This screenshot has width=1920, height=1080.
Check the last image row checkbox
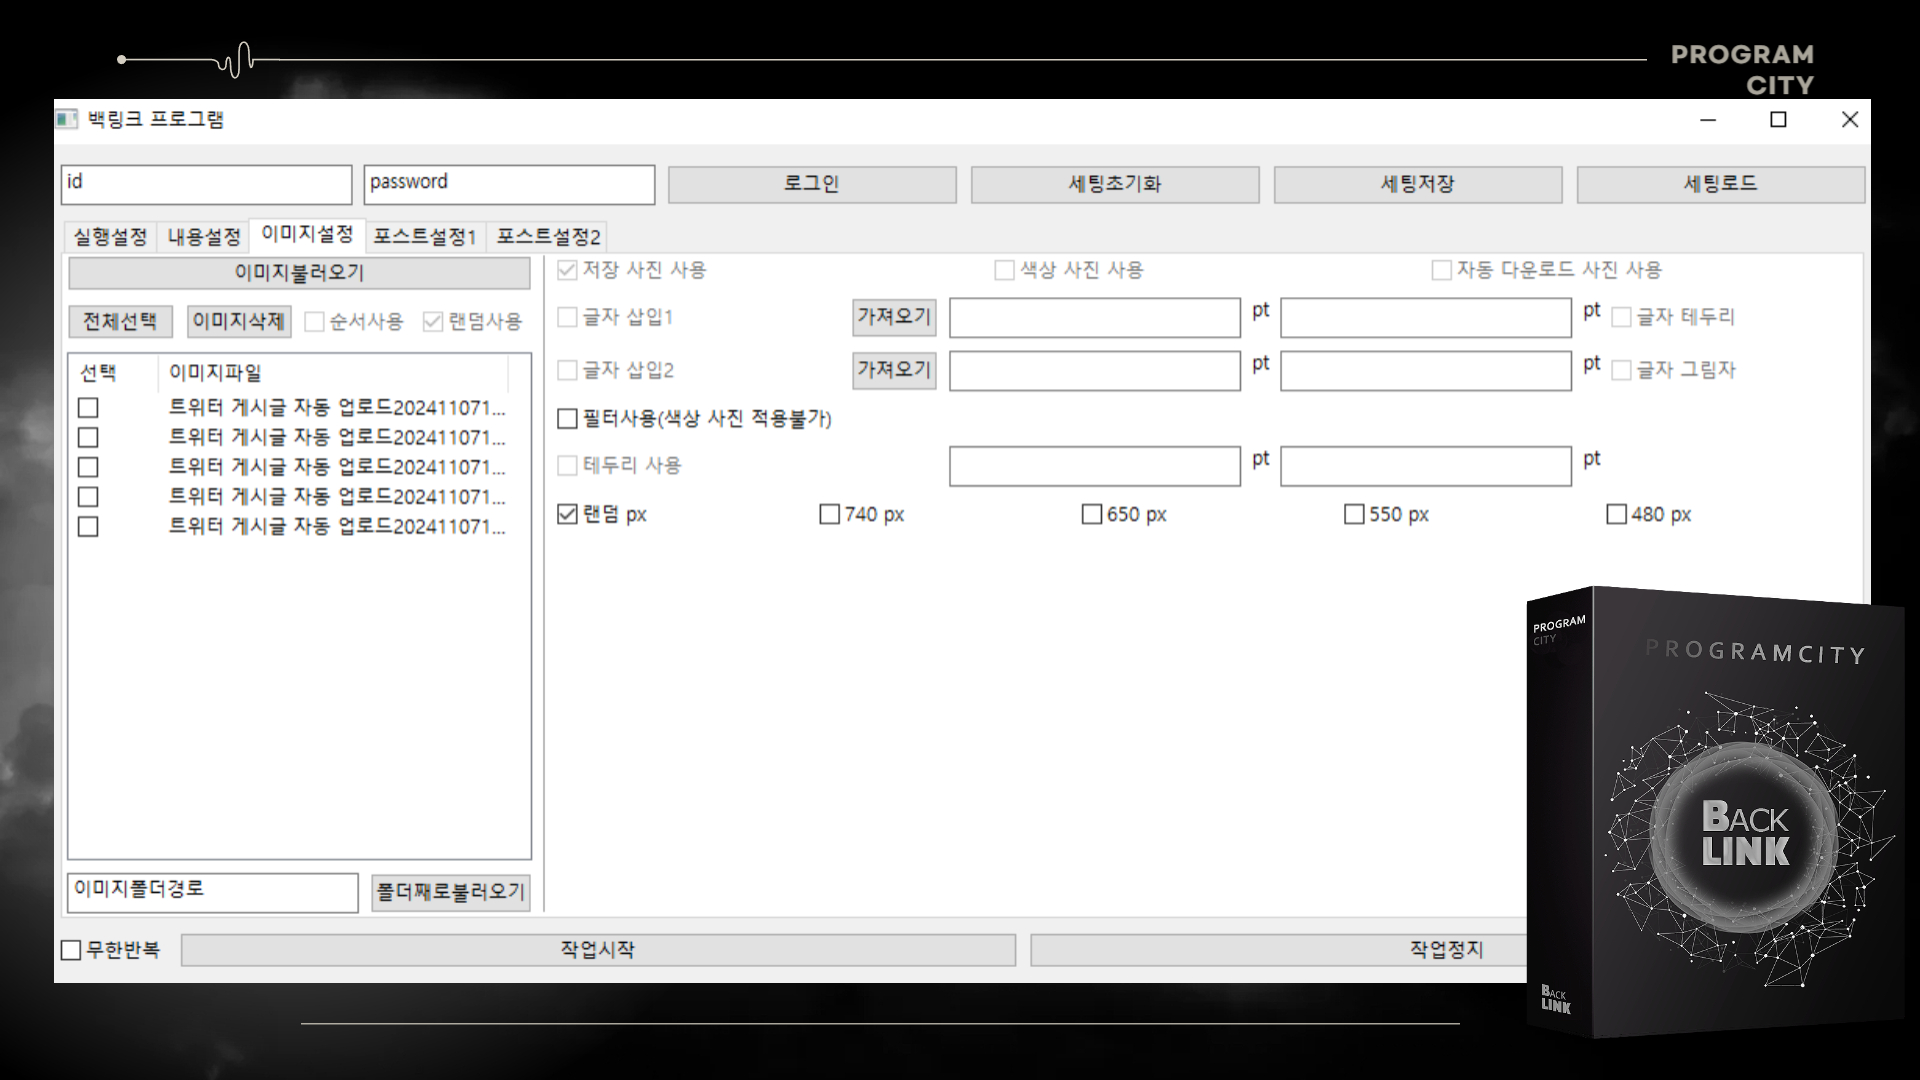88,527
